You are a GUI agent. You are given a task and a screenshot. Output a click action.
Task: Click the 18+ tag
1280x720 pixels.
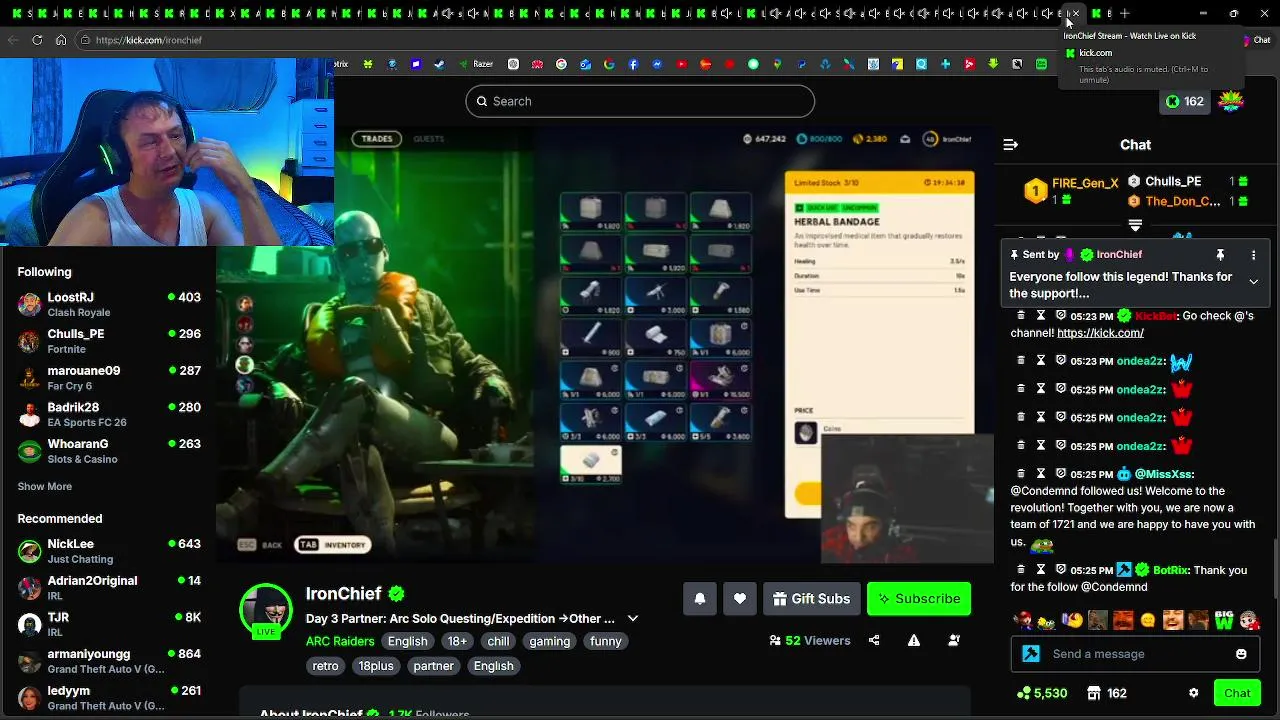(457, 641)
